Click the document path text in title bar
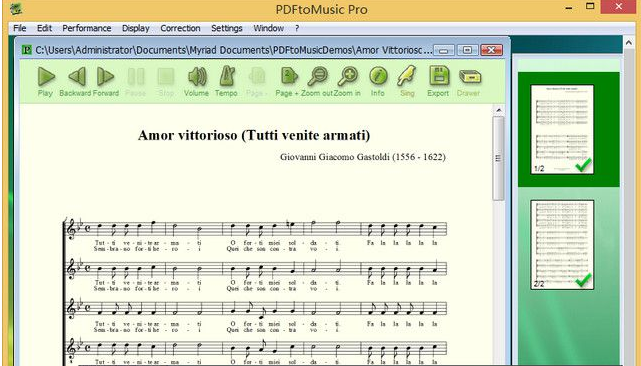The image size is (641, 366). point(234,50)
